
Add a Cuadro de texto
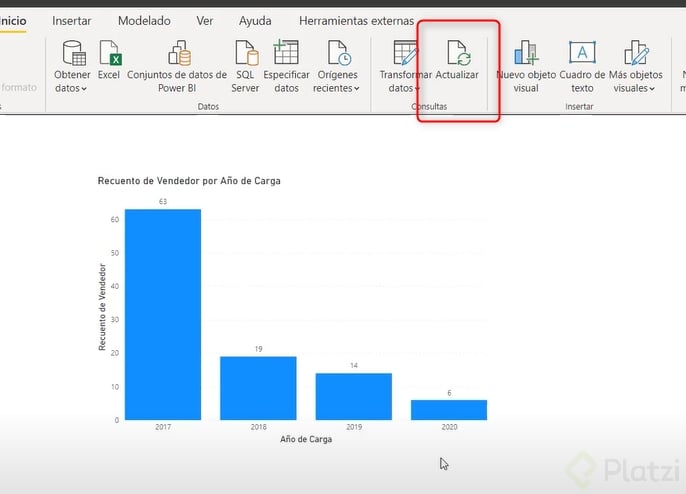pos(582,52)
